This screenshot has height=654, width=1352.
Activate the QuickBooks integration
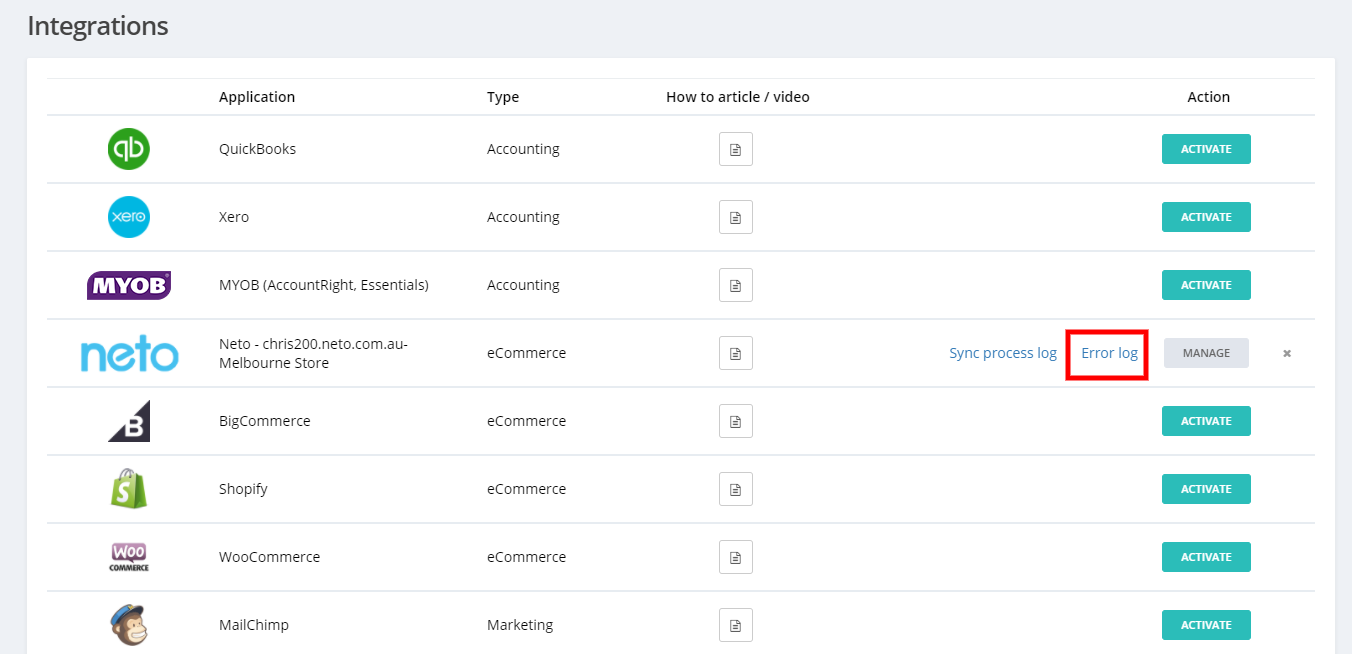coord(1205,149)
